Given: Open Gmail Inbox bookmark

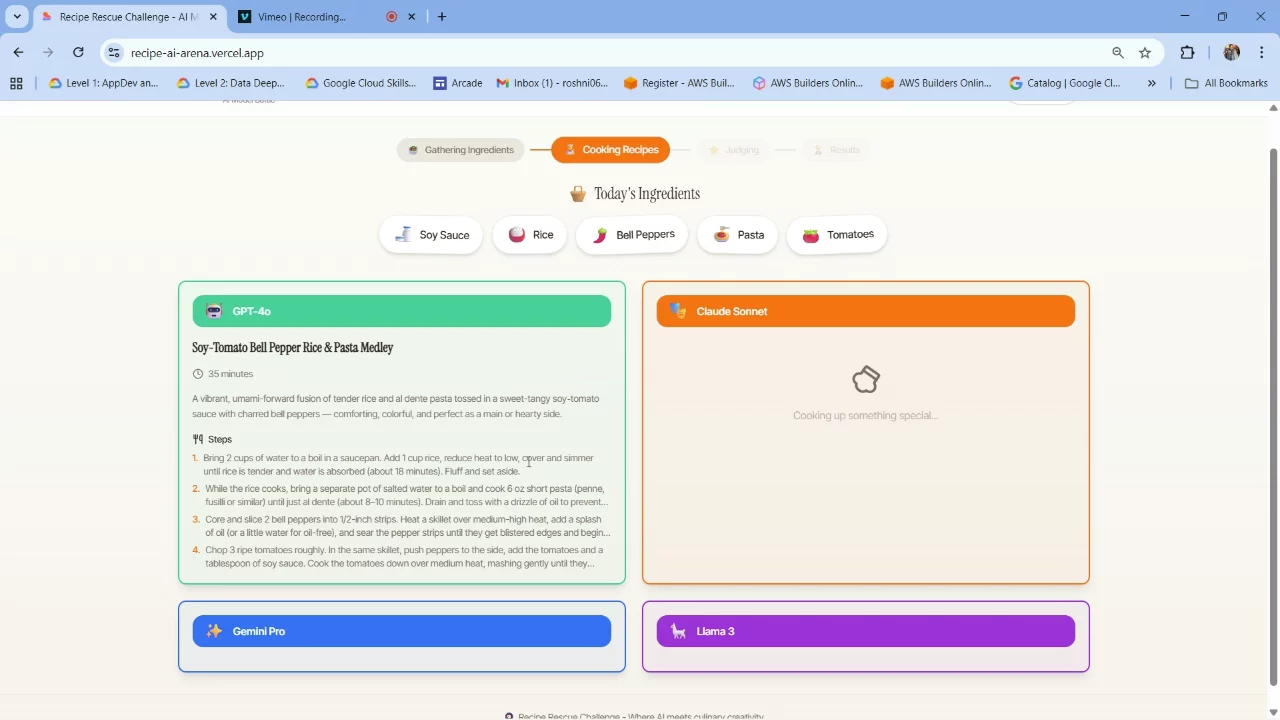Looking at the screenshot, I should point(552,83).
